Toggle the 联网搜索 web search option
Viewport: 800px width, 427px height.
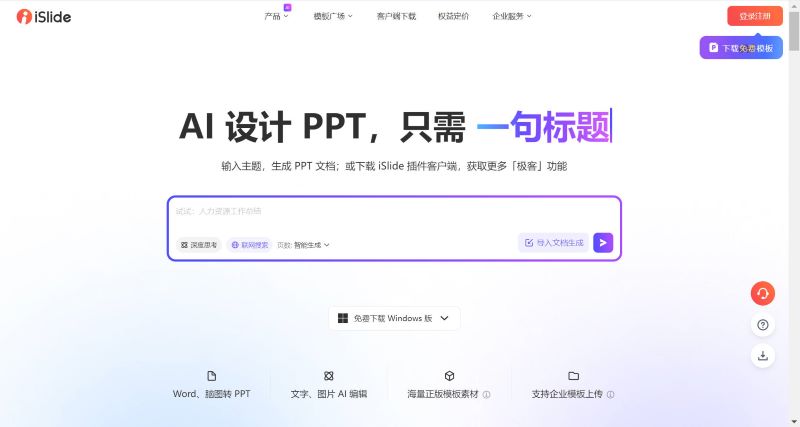(x=249, y=244)
